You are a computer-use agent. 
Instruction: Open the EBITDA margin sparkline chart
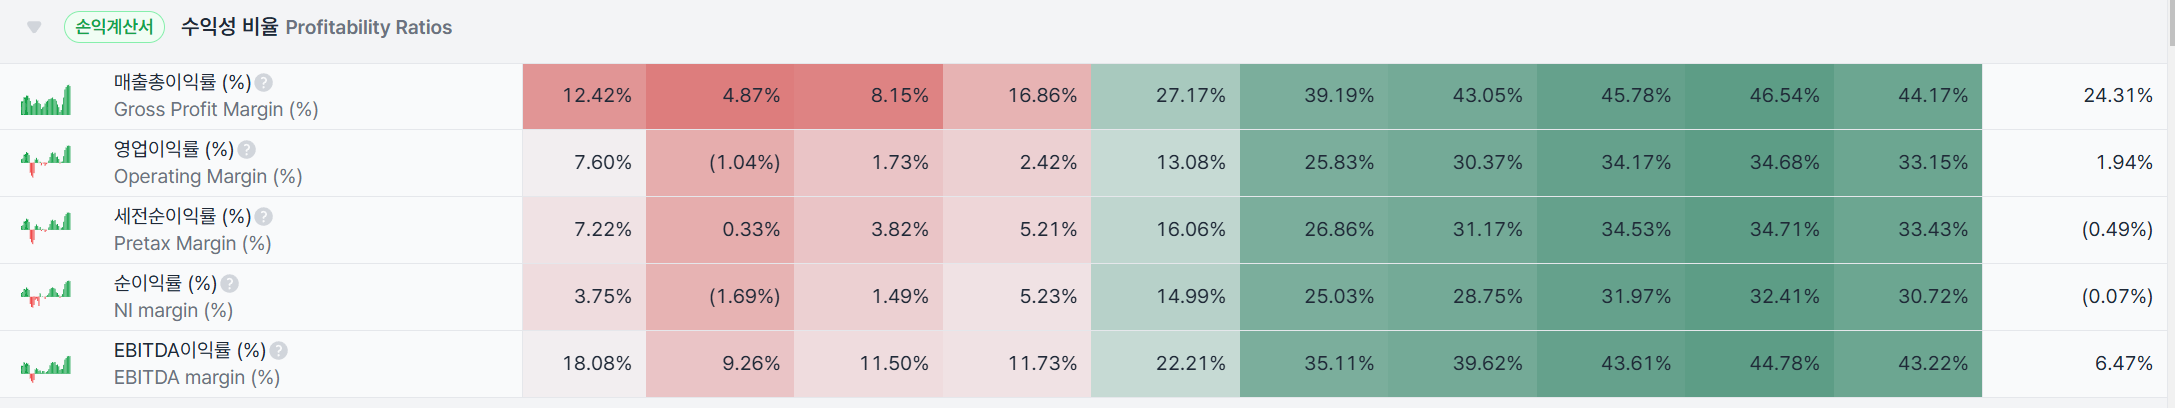[x=46, y=367]
